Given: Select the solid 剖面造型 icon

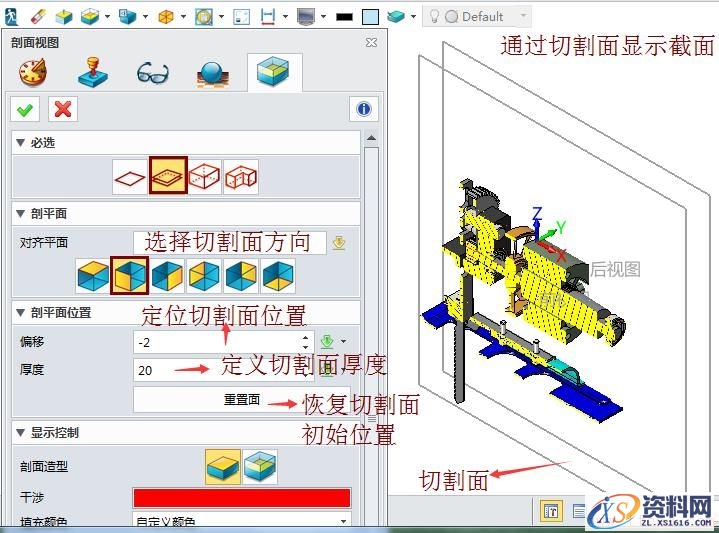Looking at the screenshot, I should tap(223, 466).
